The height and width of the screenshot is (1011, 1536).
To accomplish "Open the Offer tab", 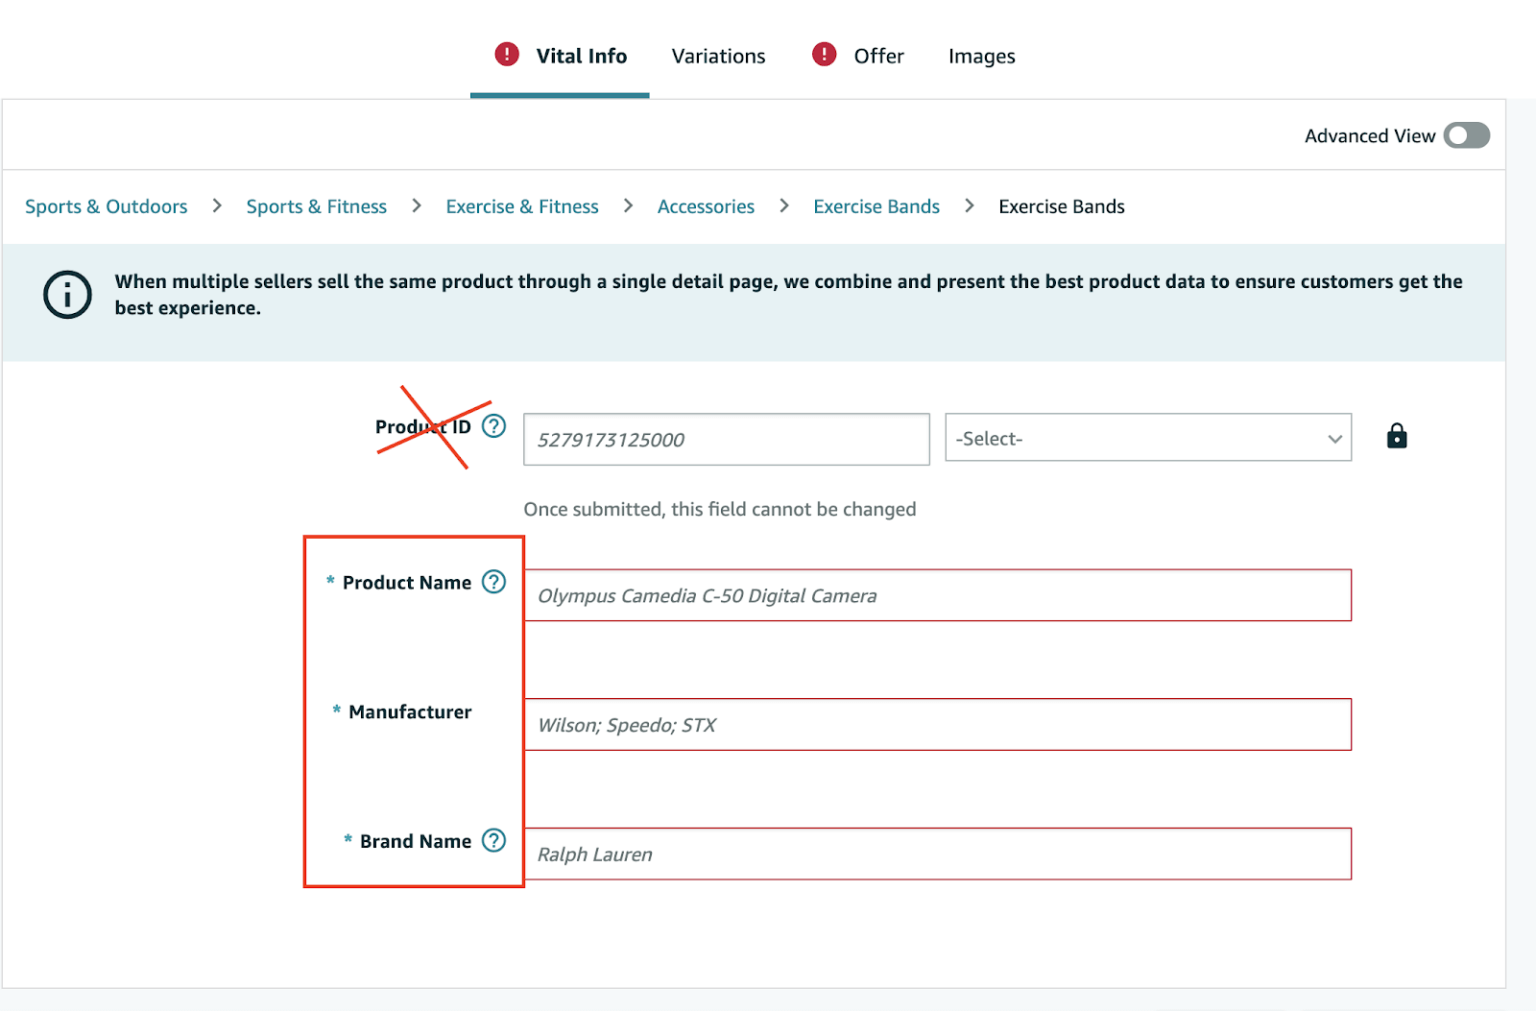I will pyautogui.click(x=878, y=56).
